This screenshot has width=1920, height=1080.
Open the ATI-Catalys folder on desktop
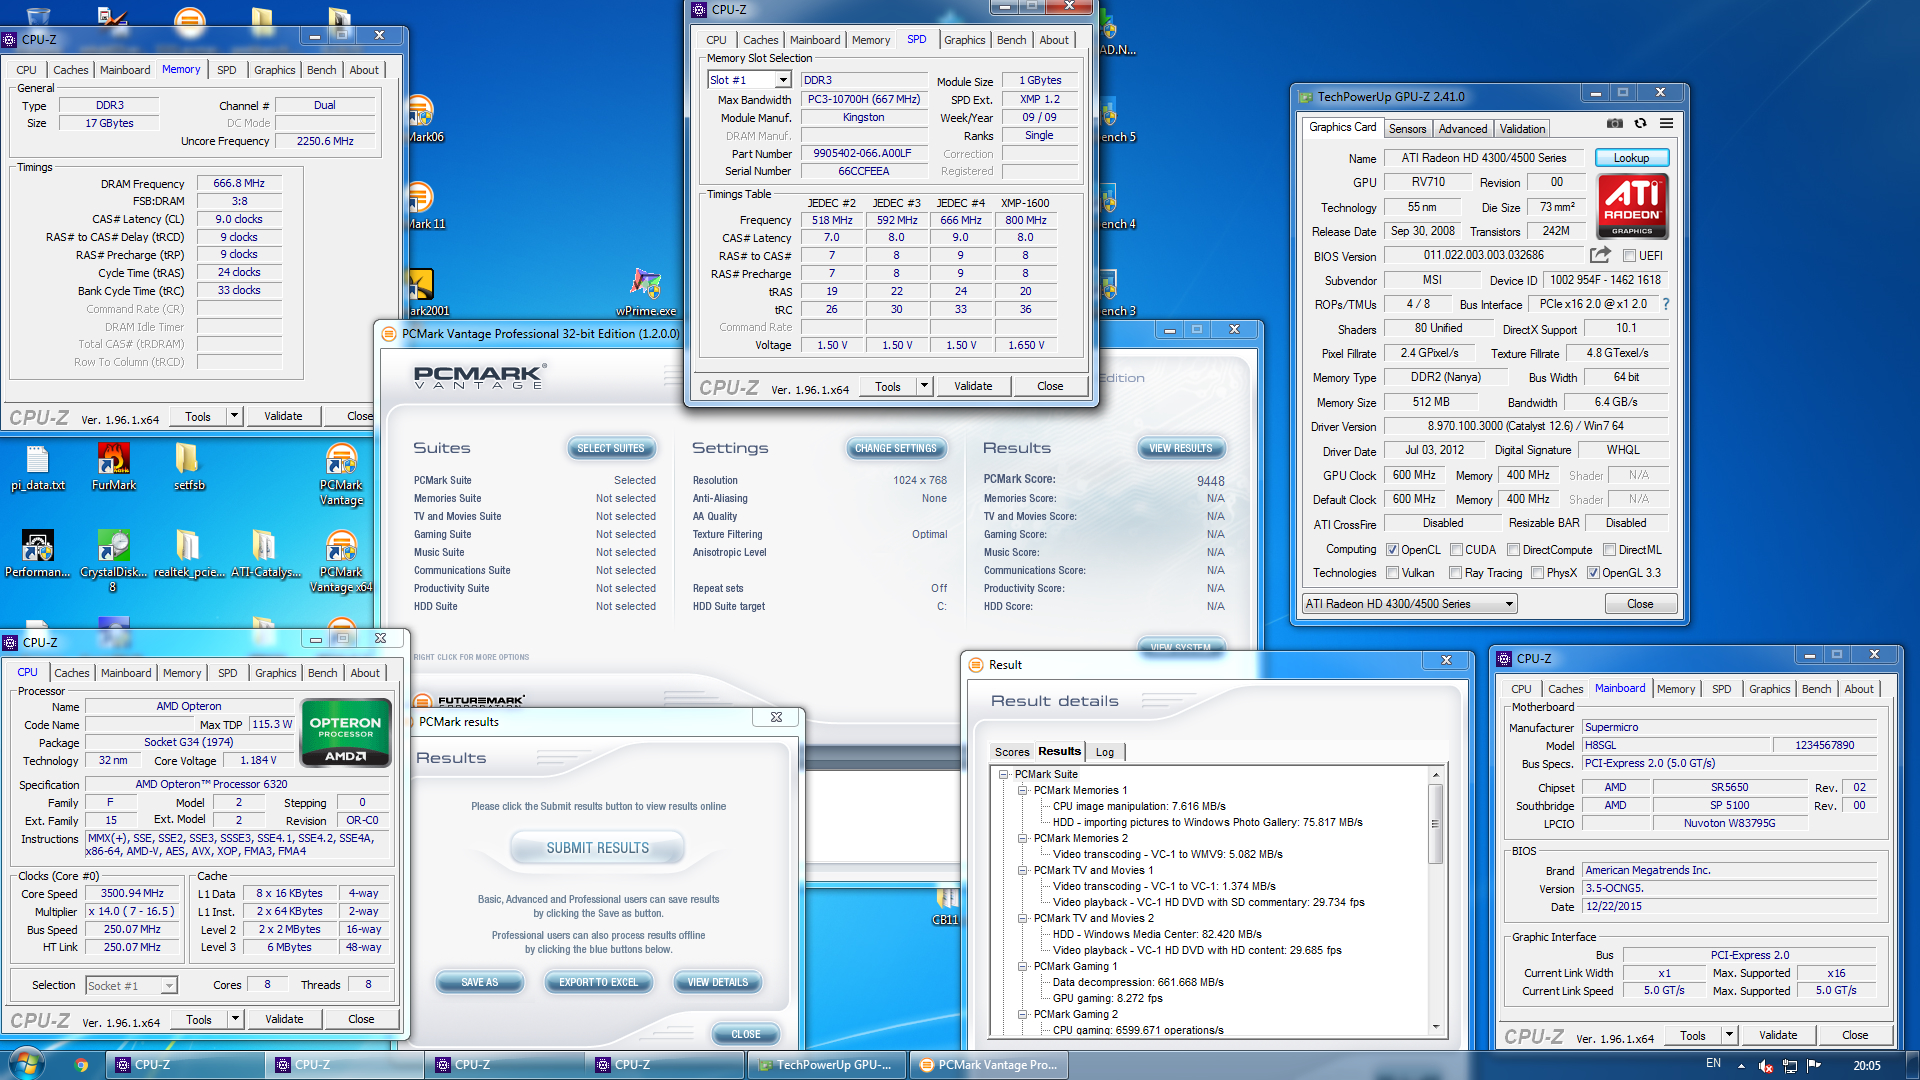pos(265,555)
